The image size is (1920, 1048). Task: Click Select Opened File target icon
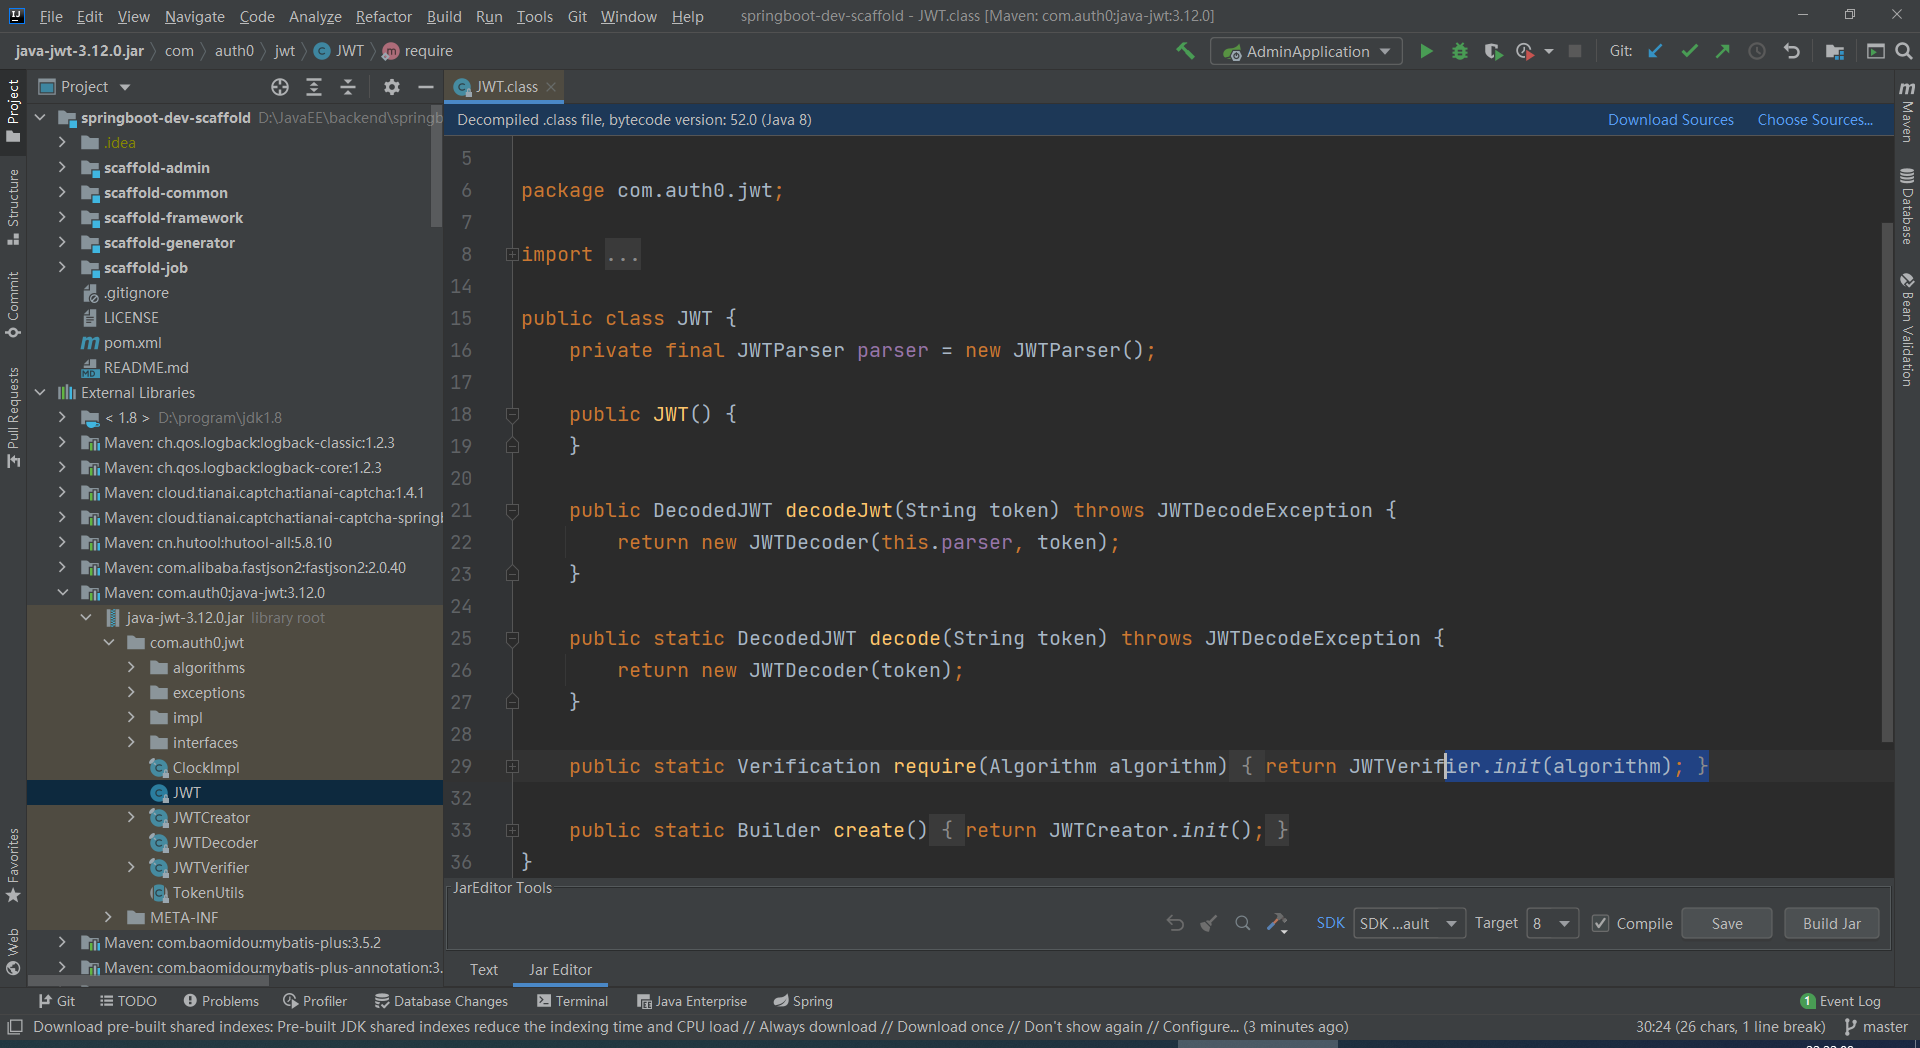pyautogui.click(x=280, y=87)
